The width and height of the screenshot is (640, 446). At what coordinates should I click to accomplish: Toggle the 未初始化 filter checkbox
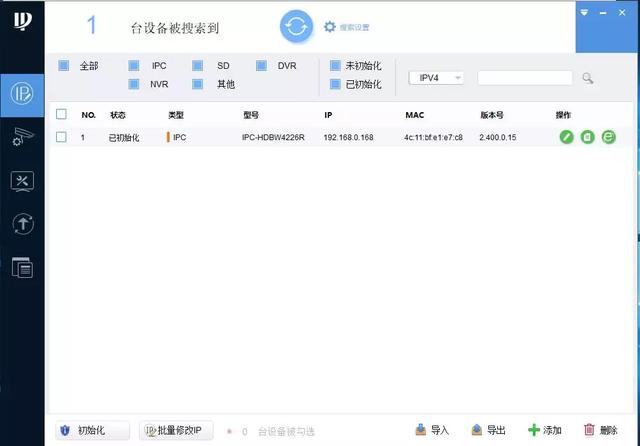pos(335,65)
